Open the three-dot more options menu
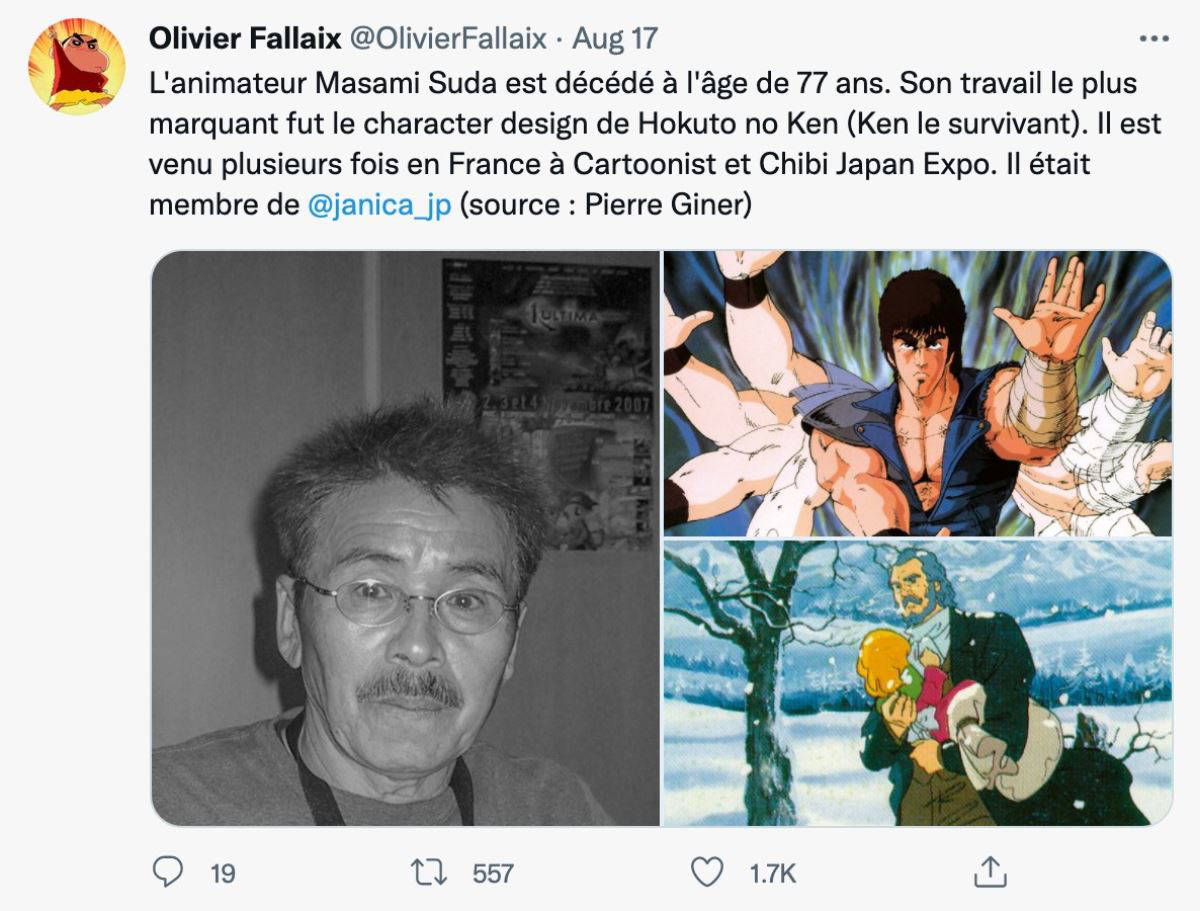Image resolution: width=1200 pixels, height=911 pixels. 1154,38
